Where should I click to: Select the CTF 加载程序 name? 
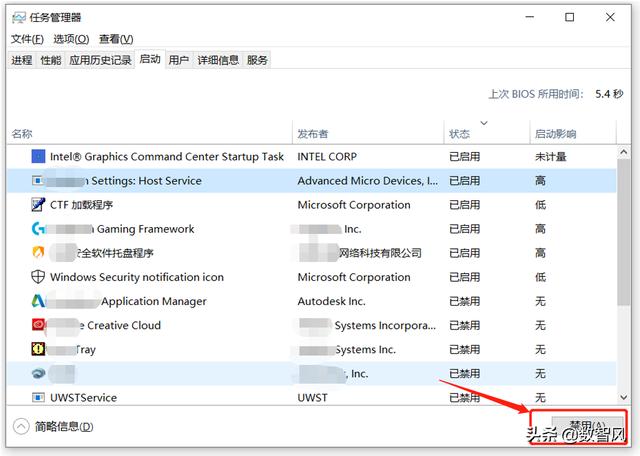[x=81, y=205]
